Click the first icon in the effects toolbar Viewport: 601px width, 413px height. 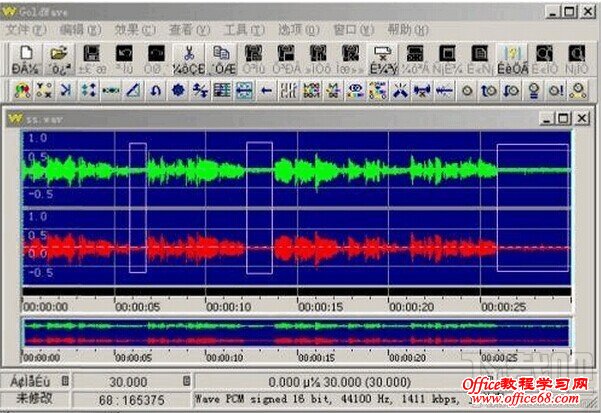pyautogui.click(x=22, y=91)
